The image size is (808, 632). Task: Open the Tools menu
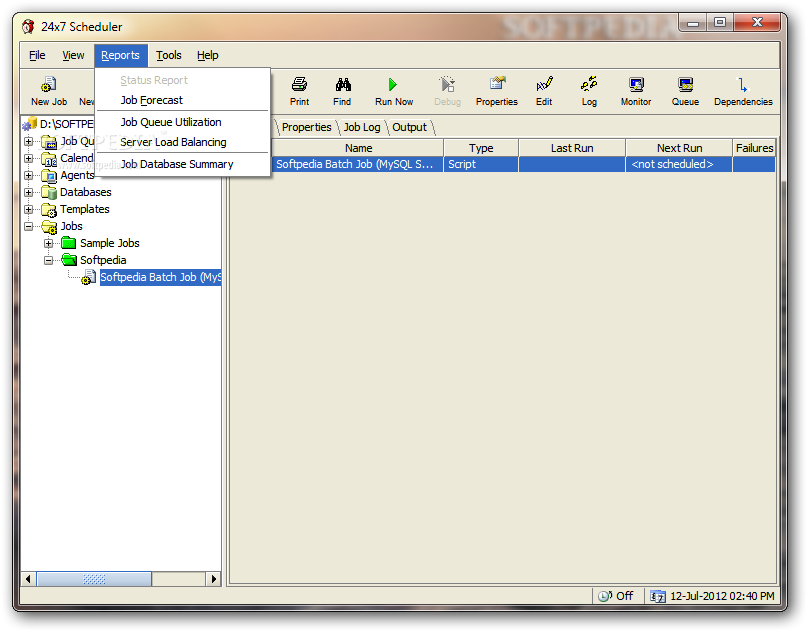[169, 55]
